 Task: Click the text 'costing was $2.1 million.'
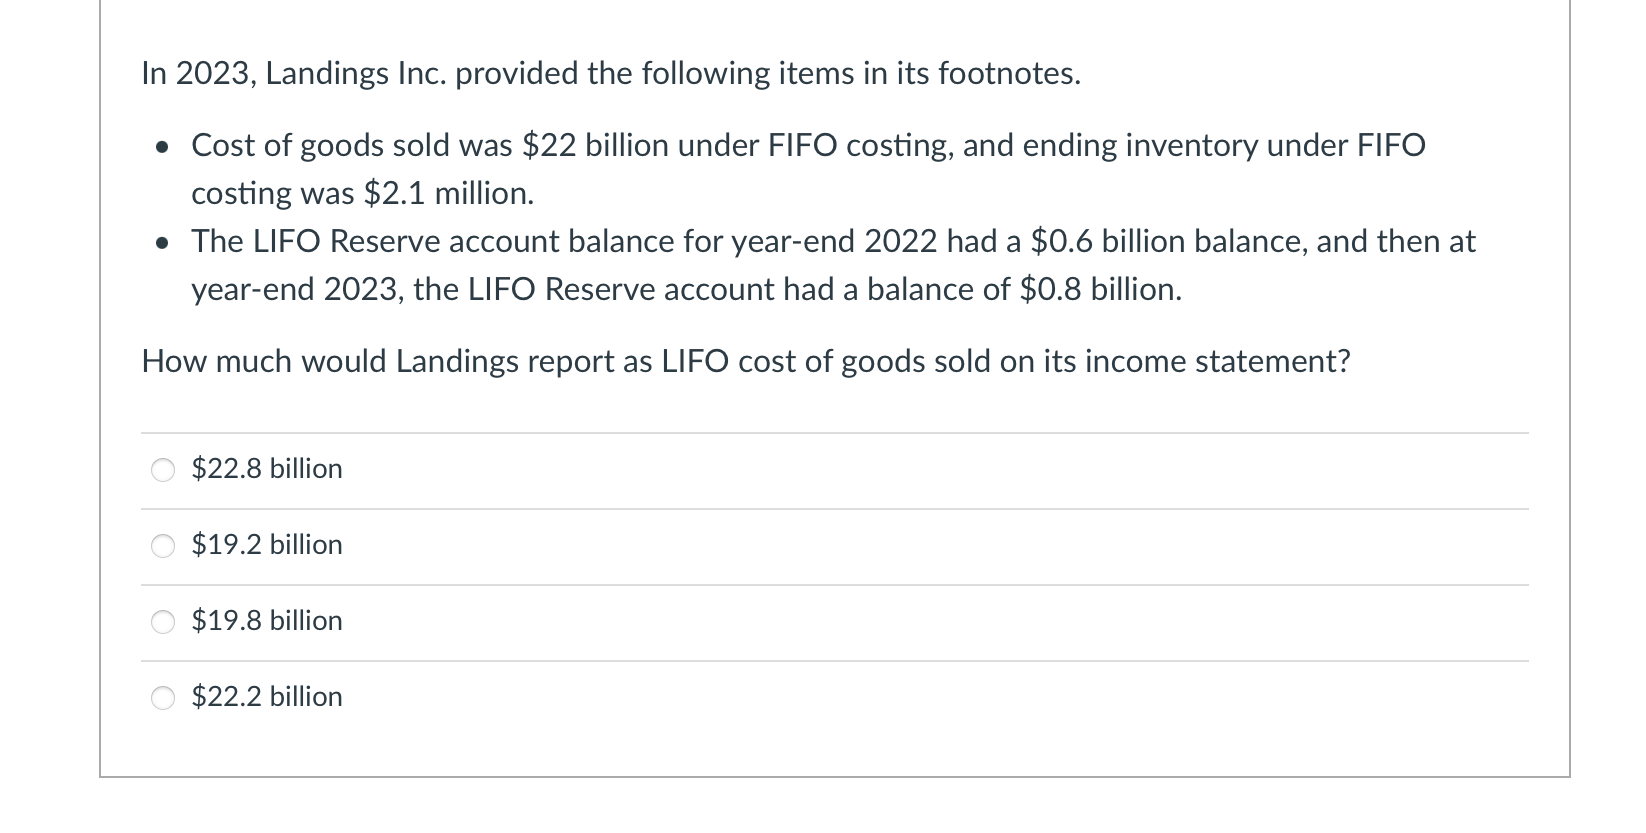point(362,193)
